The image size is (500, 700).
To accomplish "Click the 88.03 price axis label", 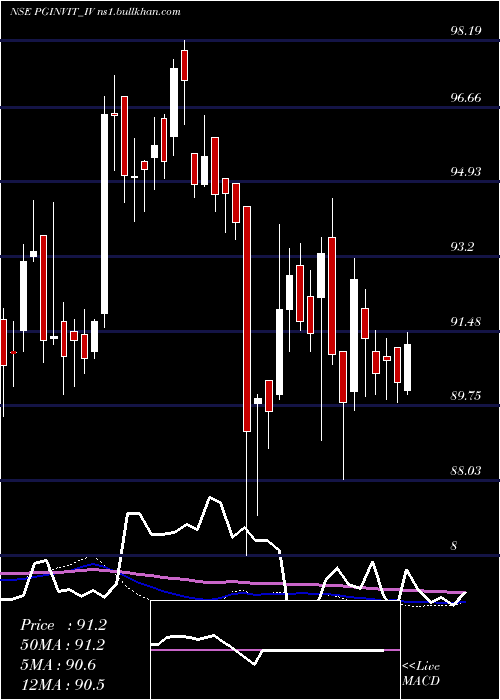I will (466, 471).
